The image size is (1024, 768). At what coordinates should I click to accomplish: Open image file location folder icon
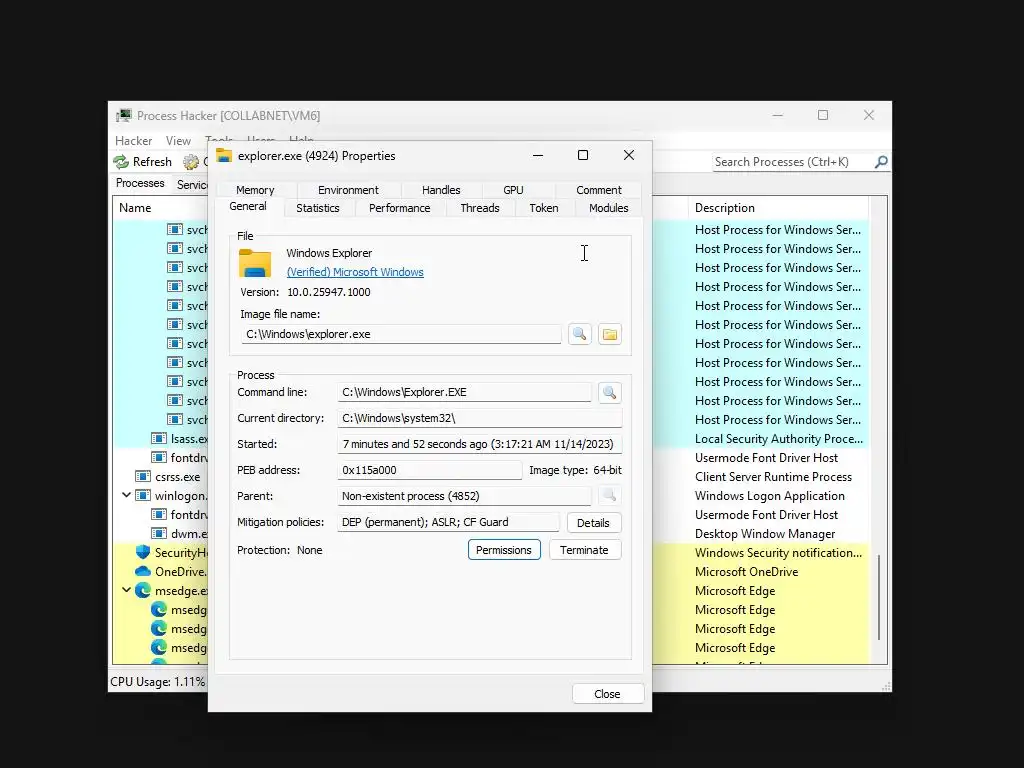(x=609, y=334)
